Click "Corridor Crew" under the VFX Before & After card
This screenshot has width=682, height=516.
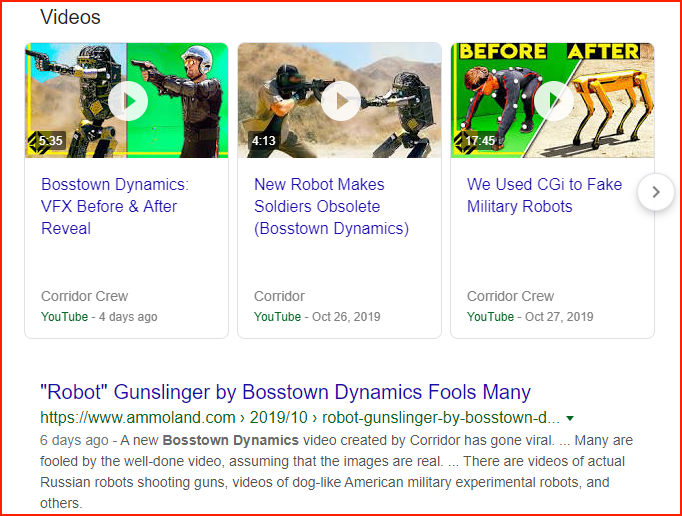click(84, 296)
